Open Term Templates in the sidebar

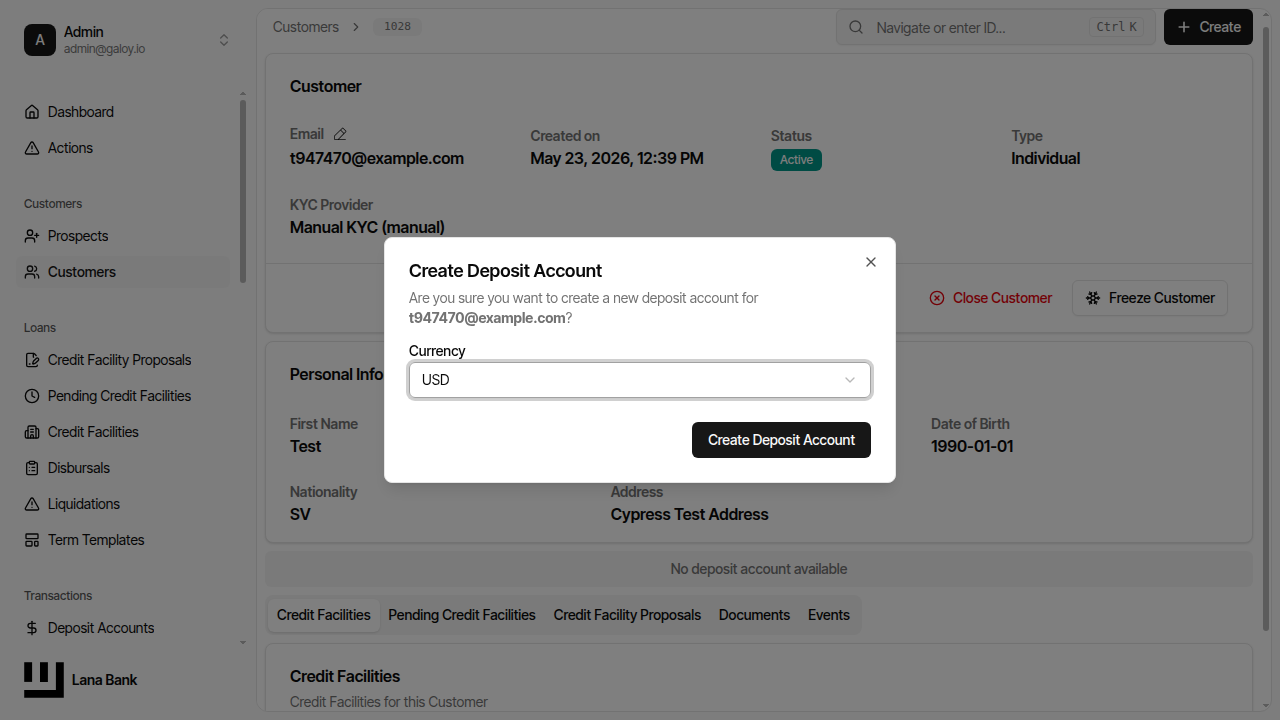[x=124, y=540]
